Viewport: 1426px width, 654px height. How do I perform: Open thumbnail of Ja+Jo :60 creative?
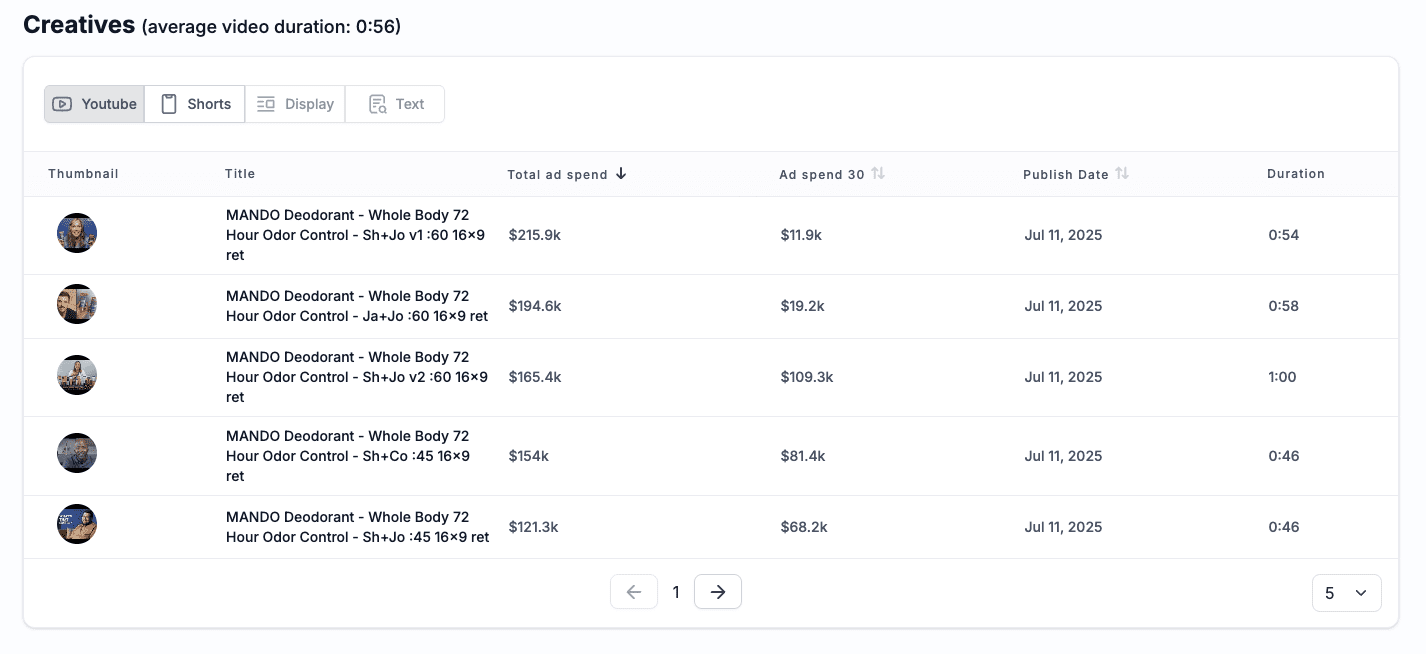[x=77, y=305]
